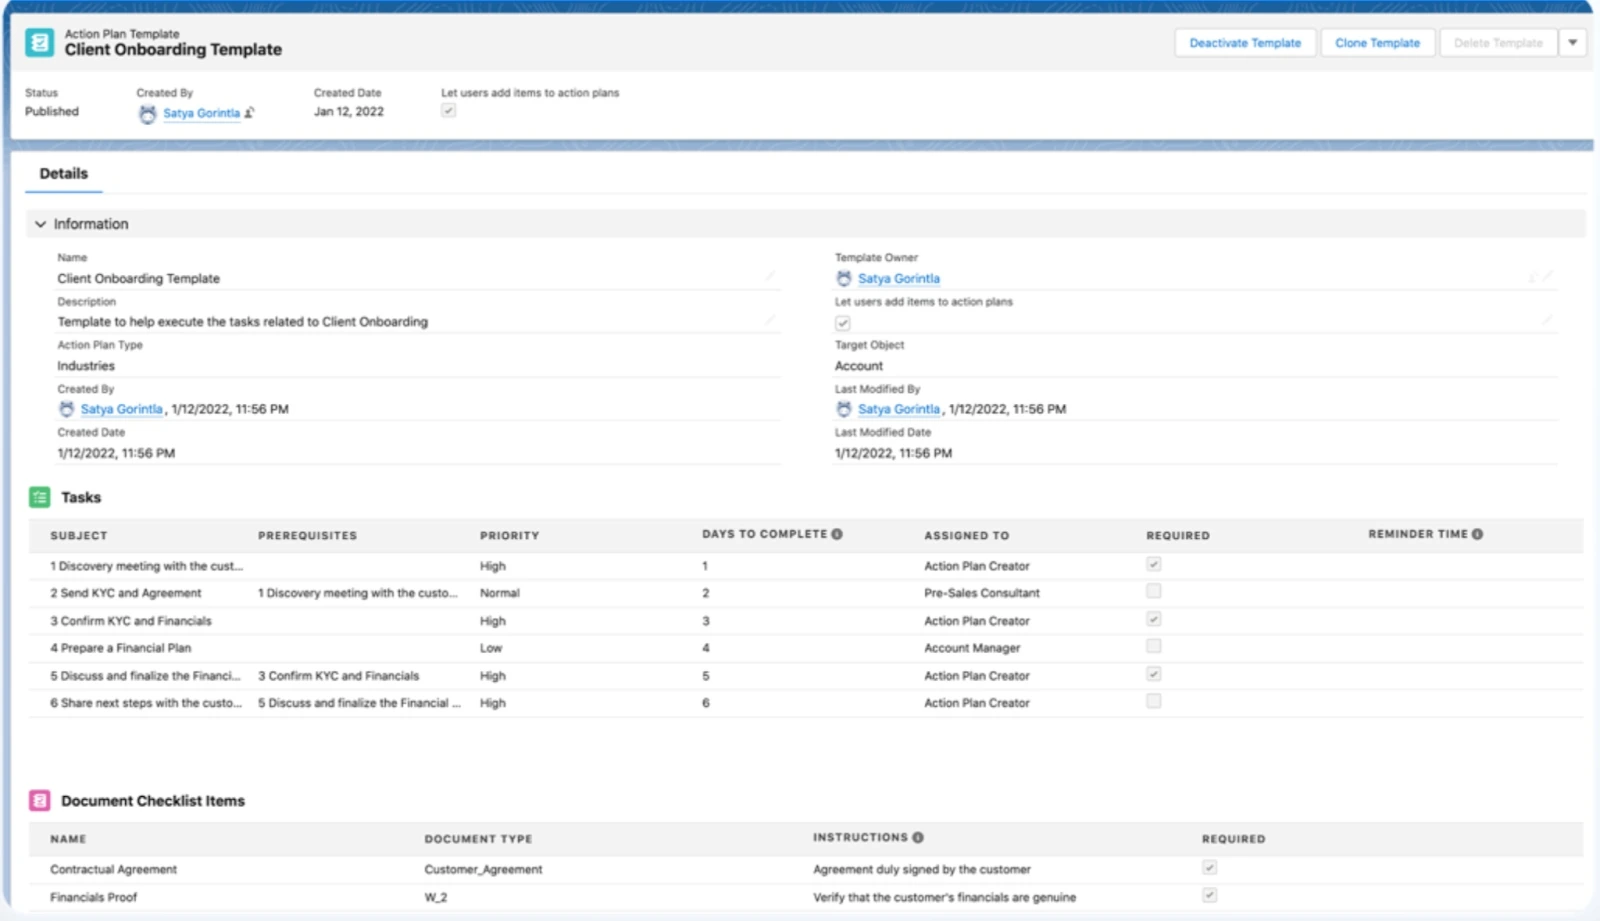Click 'Pre-Sales Consultant' assigned to cell
Screen dimensions: 1600x921
(982, 593)
